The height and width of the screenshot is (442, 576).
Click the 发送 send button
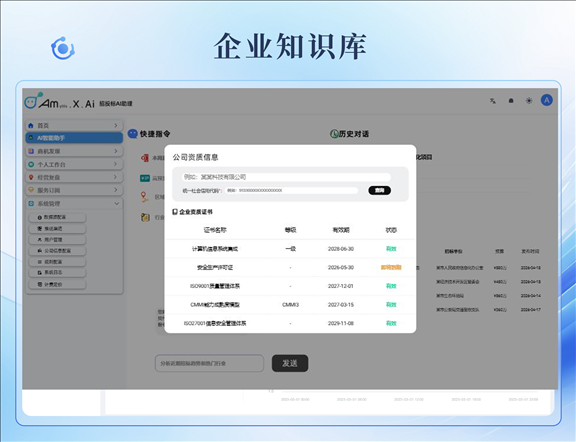290,363
